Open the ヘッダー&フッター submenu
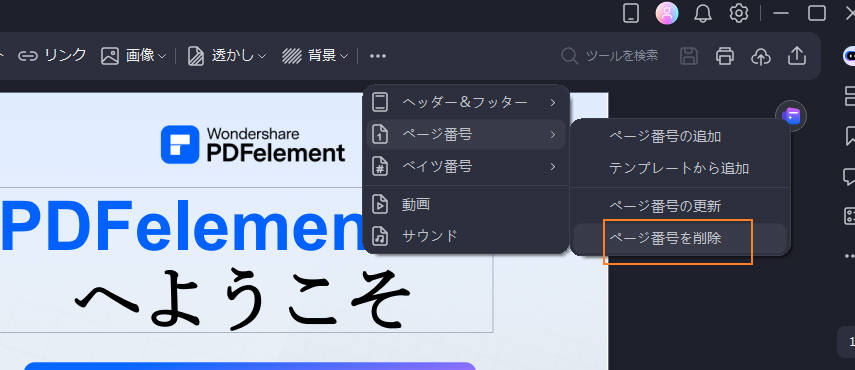This screenshot has width=855, height=370. tap(466, 102)
